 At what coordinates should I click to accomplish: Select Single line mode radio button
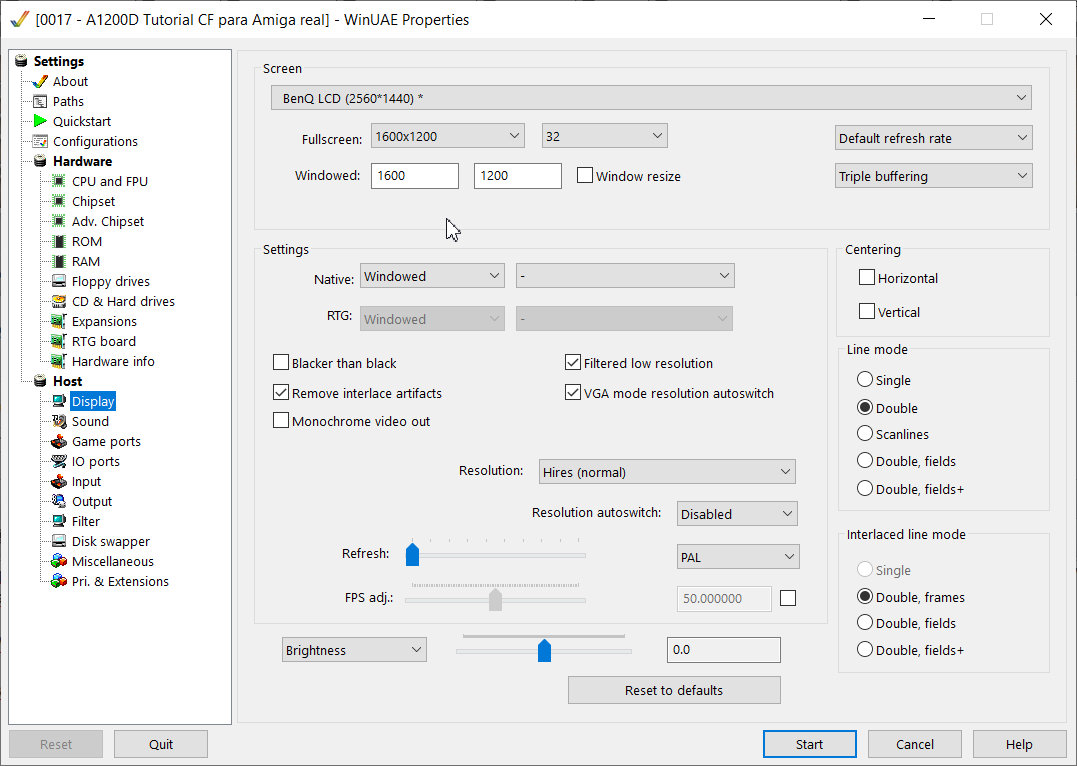pyautogui.click(x=865, y=379)
